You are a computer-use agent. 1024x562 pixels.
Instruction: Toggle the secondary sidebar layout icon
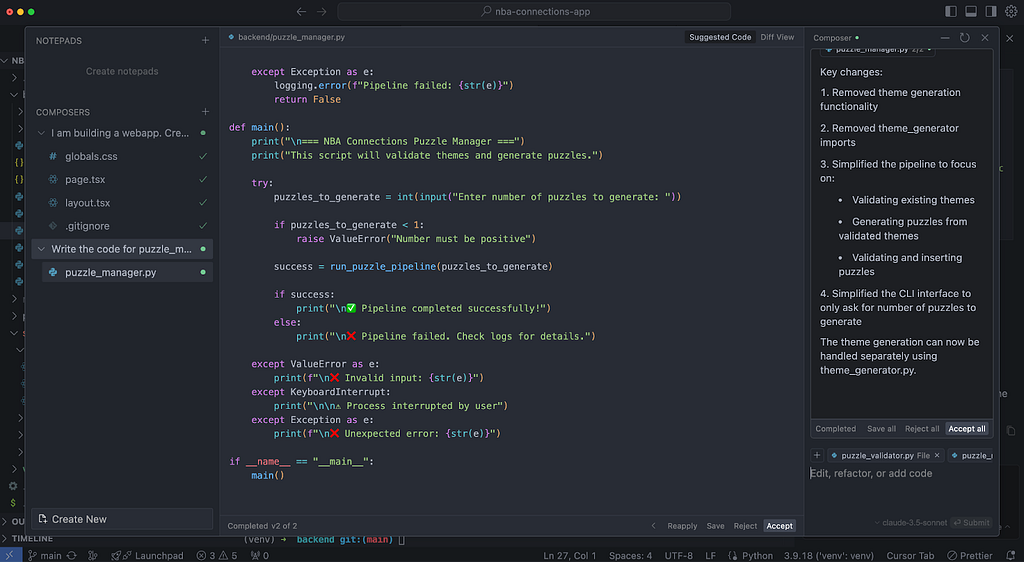pyautogui.click(x=991, y=11)
